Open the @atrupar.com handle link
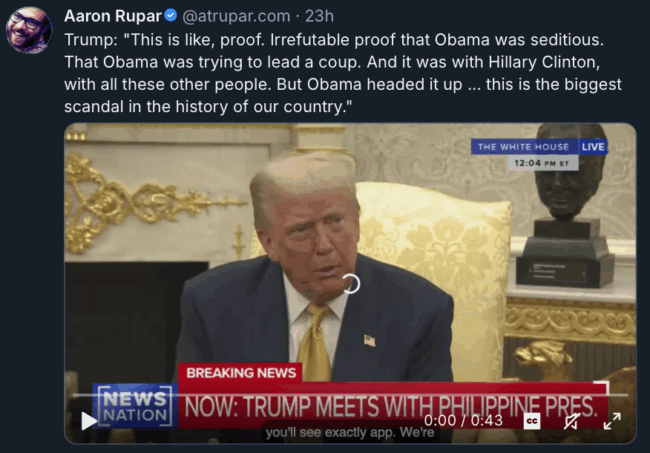This screenshot has width=650, height=453. tap(236, 16)
